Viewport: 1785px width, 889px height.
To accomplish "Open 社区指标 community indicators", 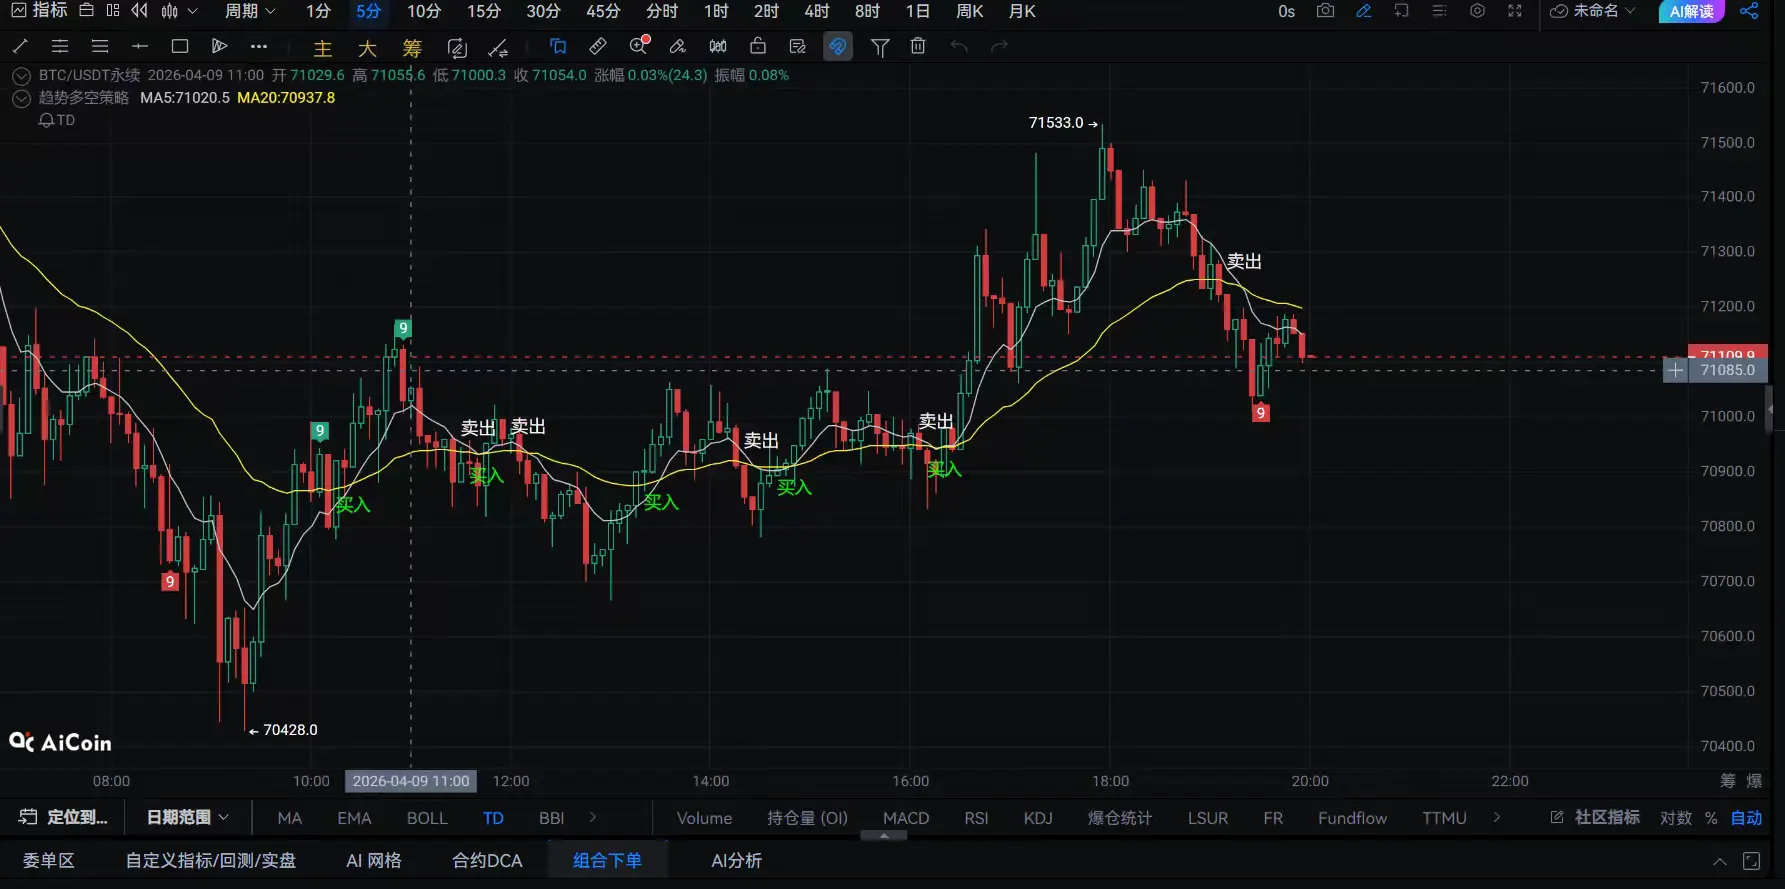I will (x=1595, y=818).
